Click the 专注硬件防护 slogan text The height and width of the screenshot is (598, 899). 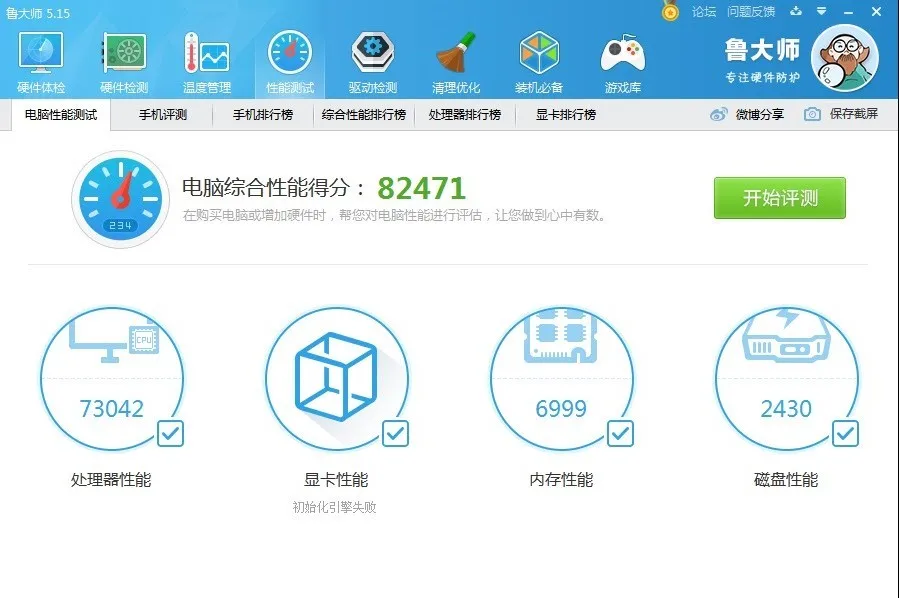(x=763, y=77)
